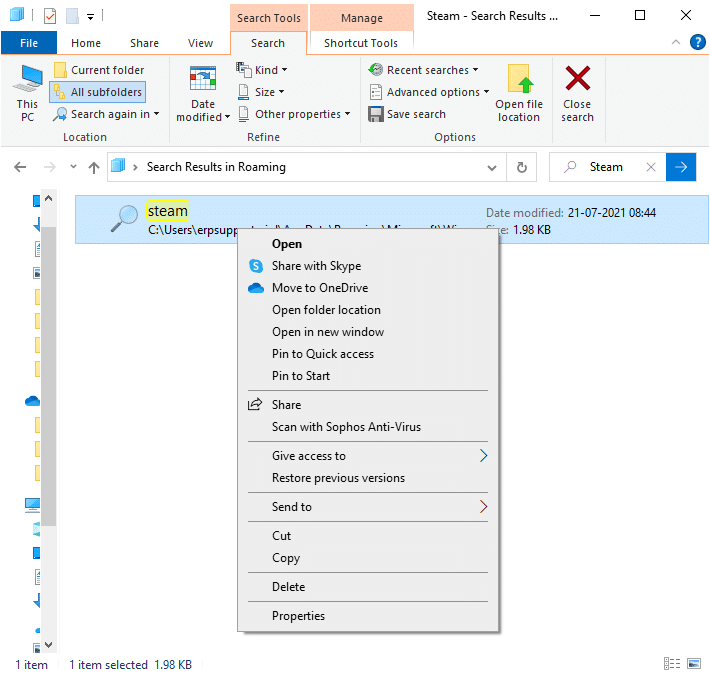Image resolution: width=710 pixels, height=677 pixels.
Task: Click the Close search red X icon
Action: pos(577,79)
